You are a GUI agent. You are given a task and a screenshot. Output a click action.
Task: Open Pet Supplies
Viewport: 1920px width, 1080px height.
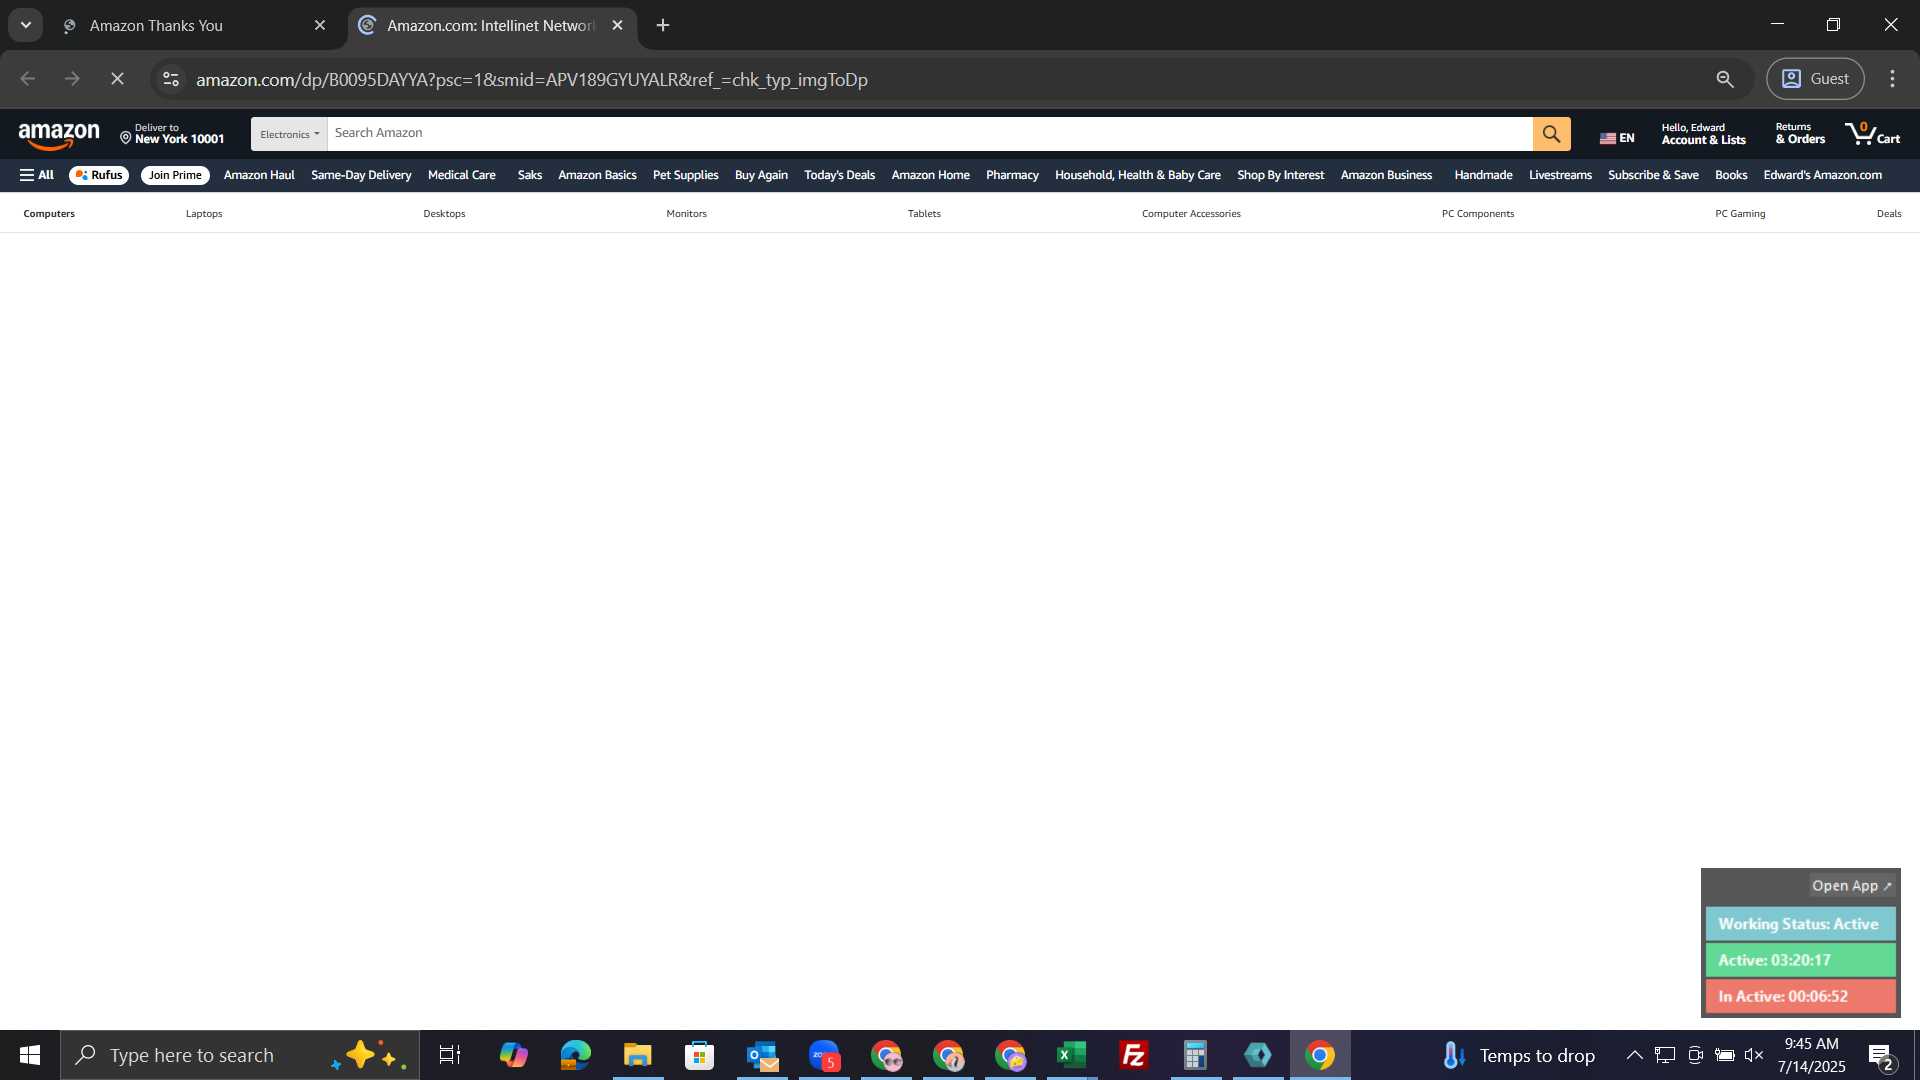[x=685, y=175]
